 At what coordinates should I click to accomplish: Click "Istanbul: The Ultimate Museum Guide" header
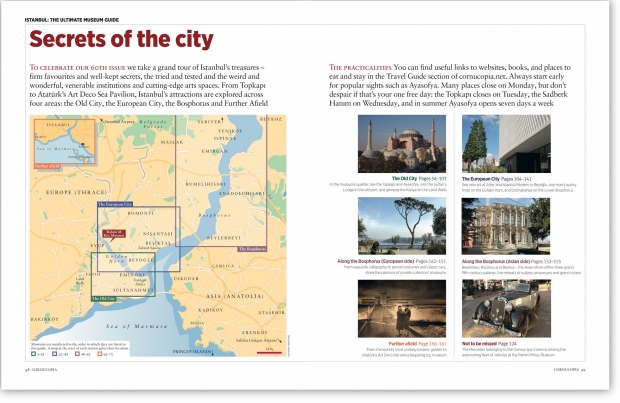pyautogui.click(x=73, y=17)
